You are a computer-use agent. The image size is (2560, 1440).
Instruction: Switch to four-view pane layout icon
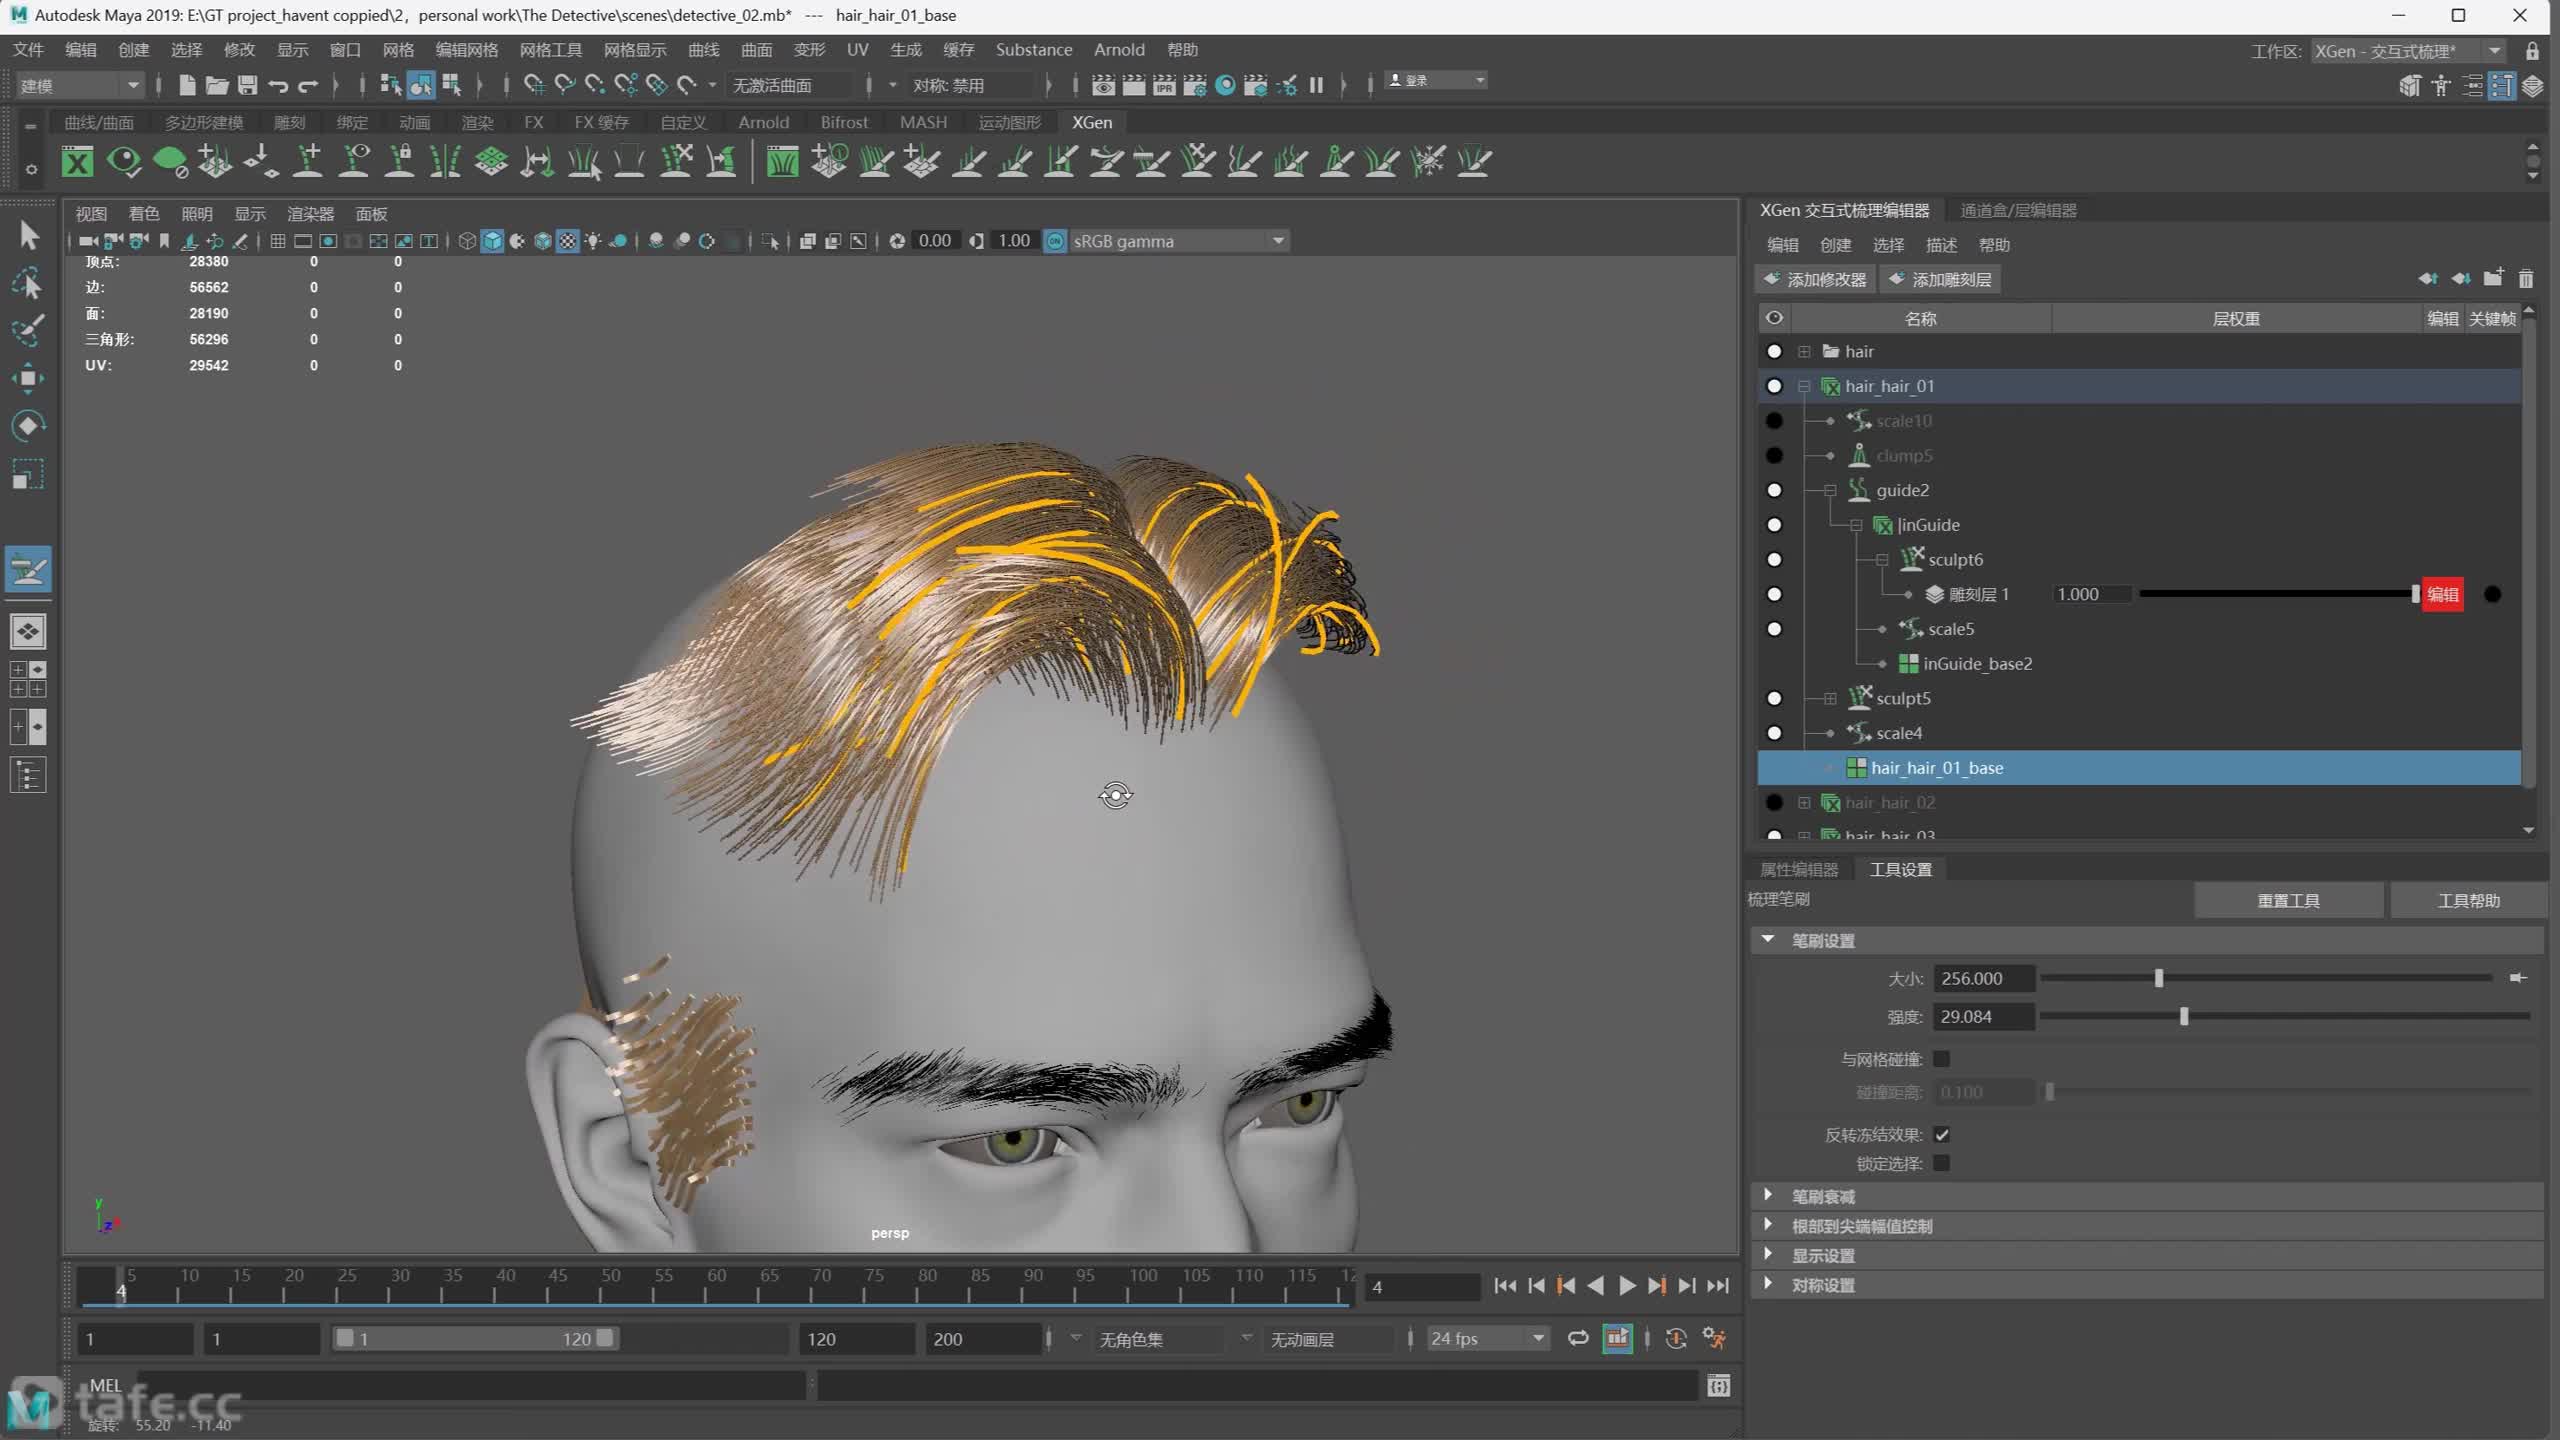pyautogui.click(x=28, y=679)
